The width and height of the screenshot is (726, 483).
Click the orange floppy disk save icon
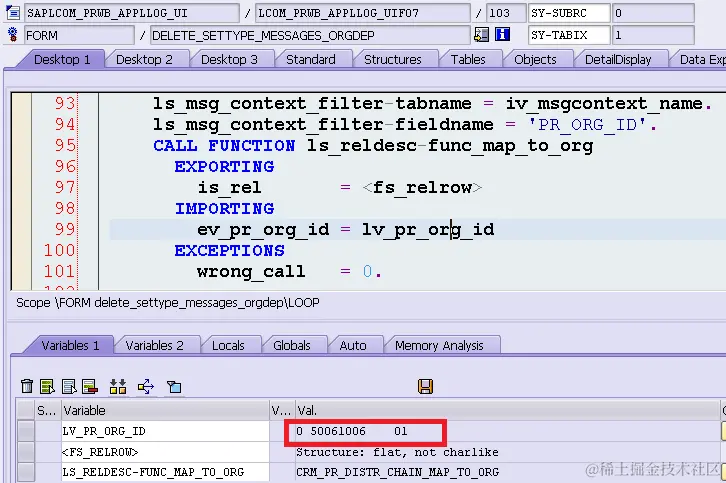pyautogui.click(x=426, y=386)
